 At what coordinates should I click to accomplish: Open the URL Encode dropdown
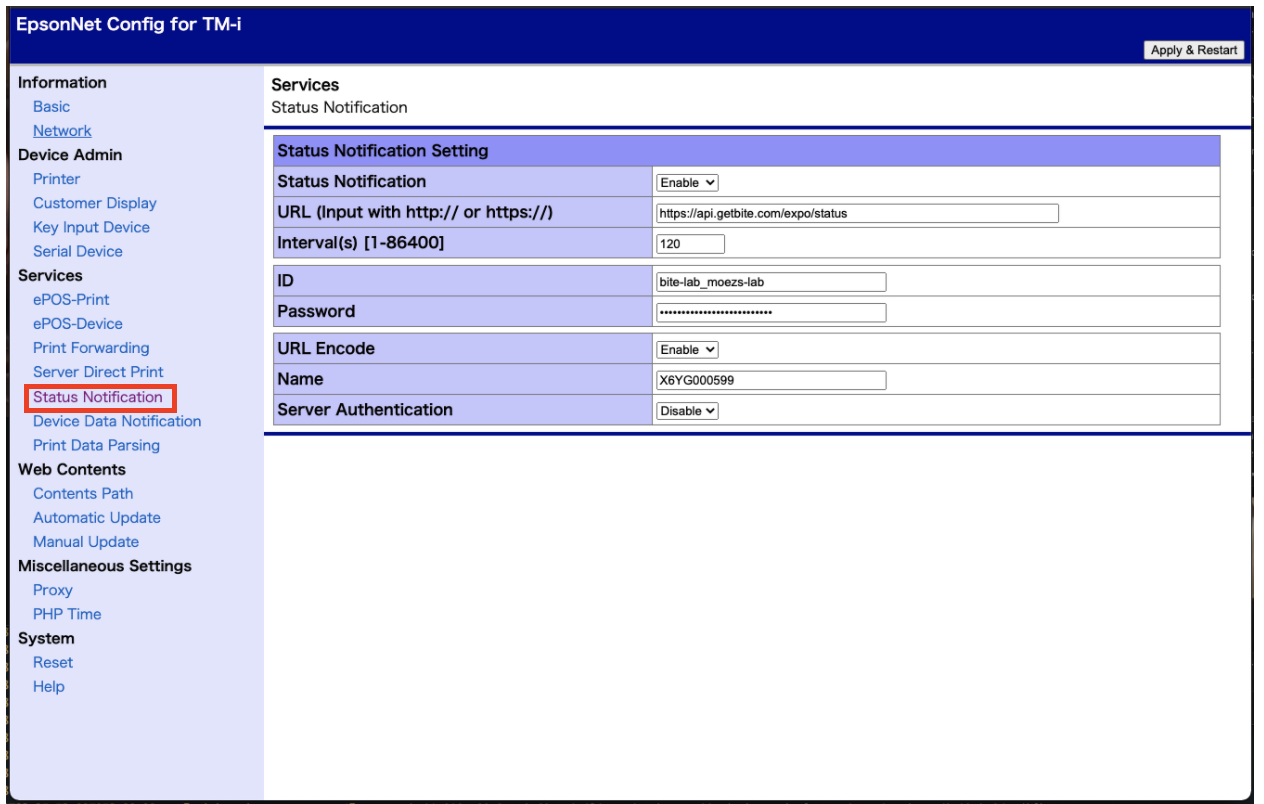coord(687,349)
